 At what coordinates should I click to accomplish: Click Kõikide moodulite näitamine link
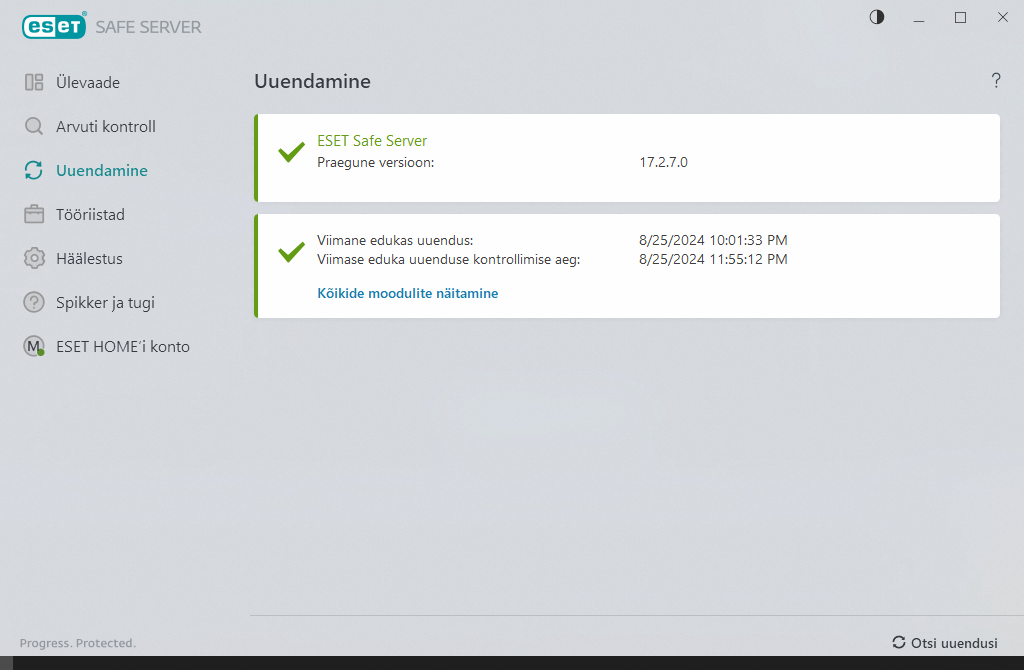(x=408, y=293)
